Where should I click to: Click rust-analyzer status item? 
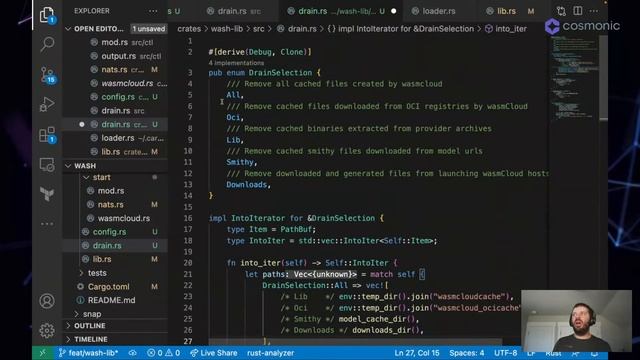(270, 353)
